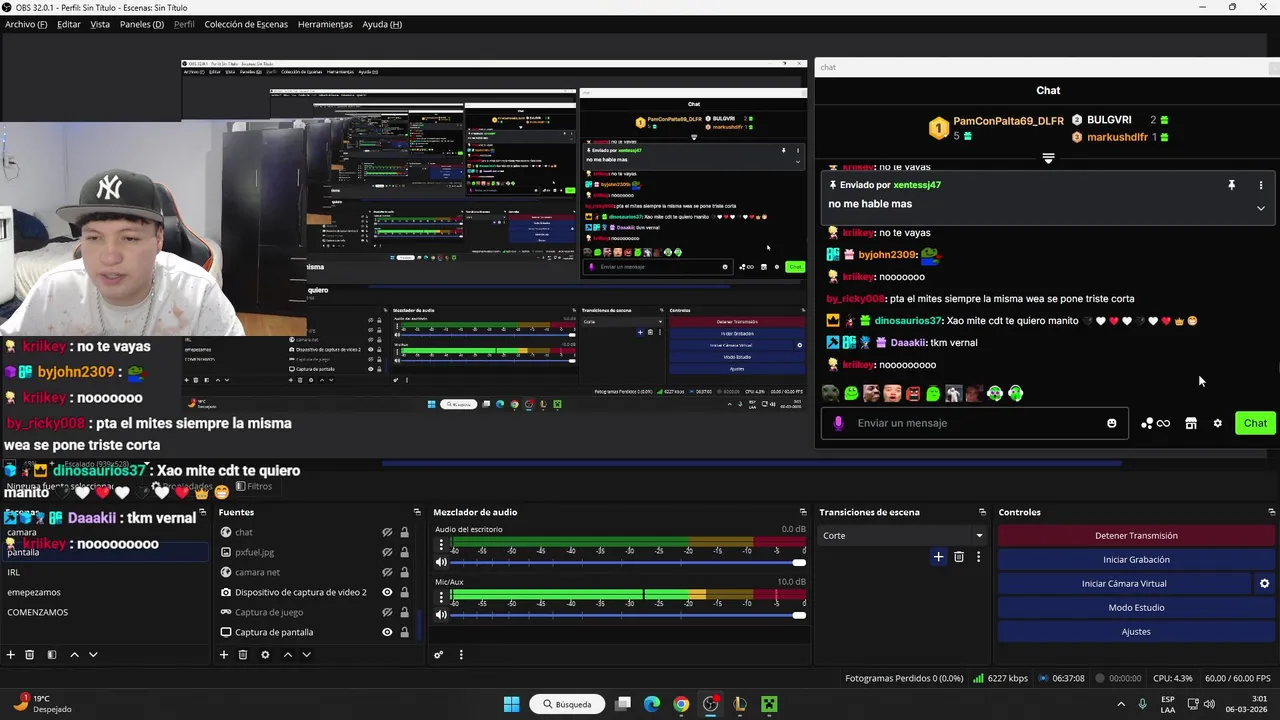1280x720 pixels.
Task: Click Iniciar Cámara Virtual button
Action: (x=1124, y=584)
